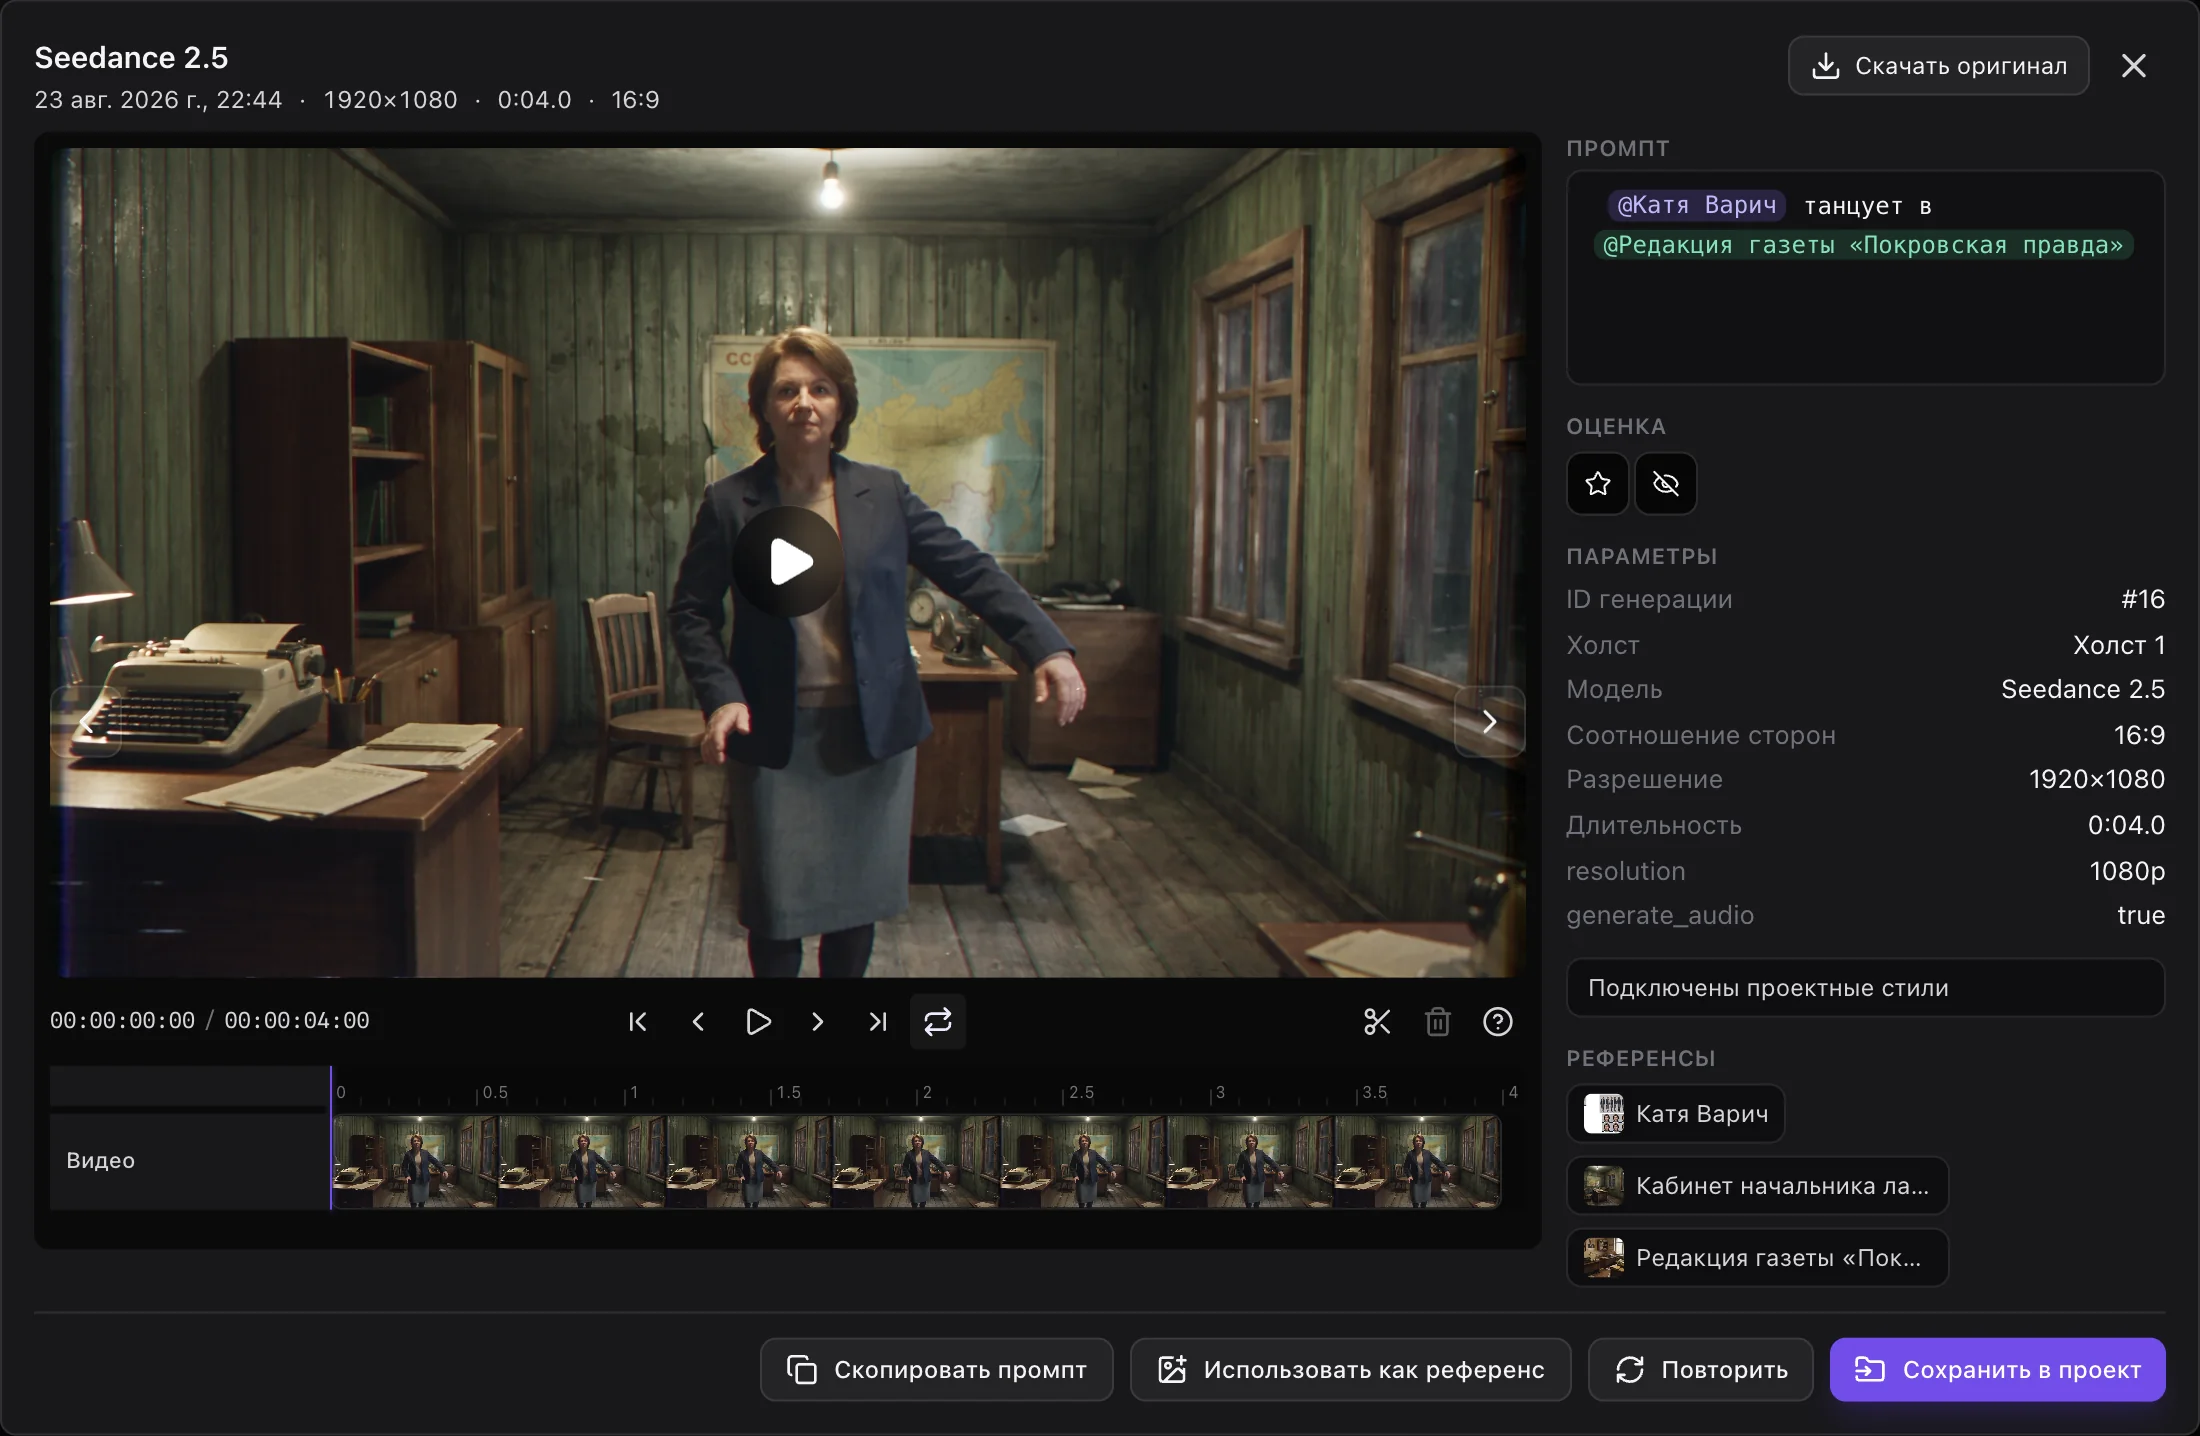Viewport: 2200px width, 1436px height.
Task: Open the help question mark icon
Action: coord(1498,1021)
